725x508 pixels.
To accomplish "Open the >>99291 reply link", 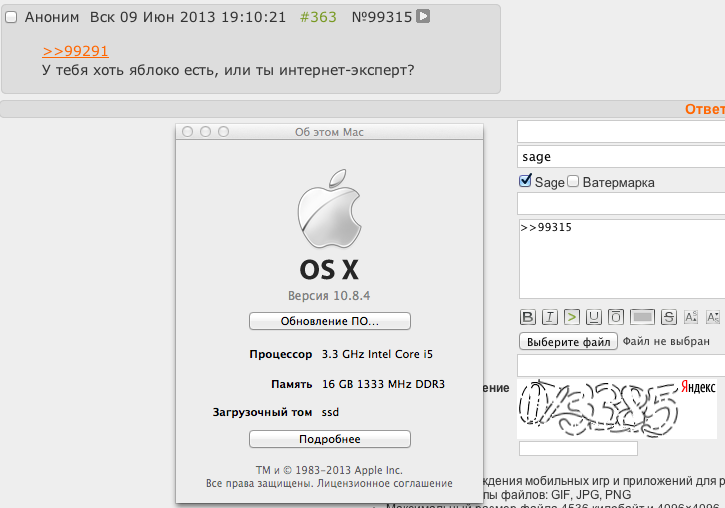I will click(x=75, y=51).
